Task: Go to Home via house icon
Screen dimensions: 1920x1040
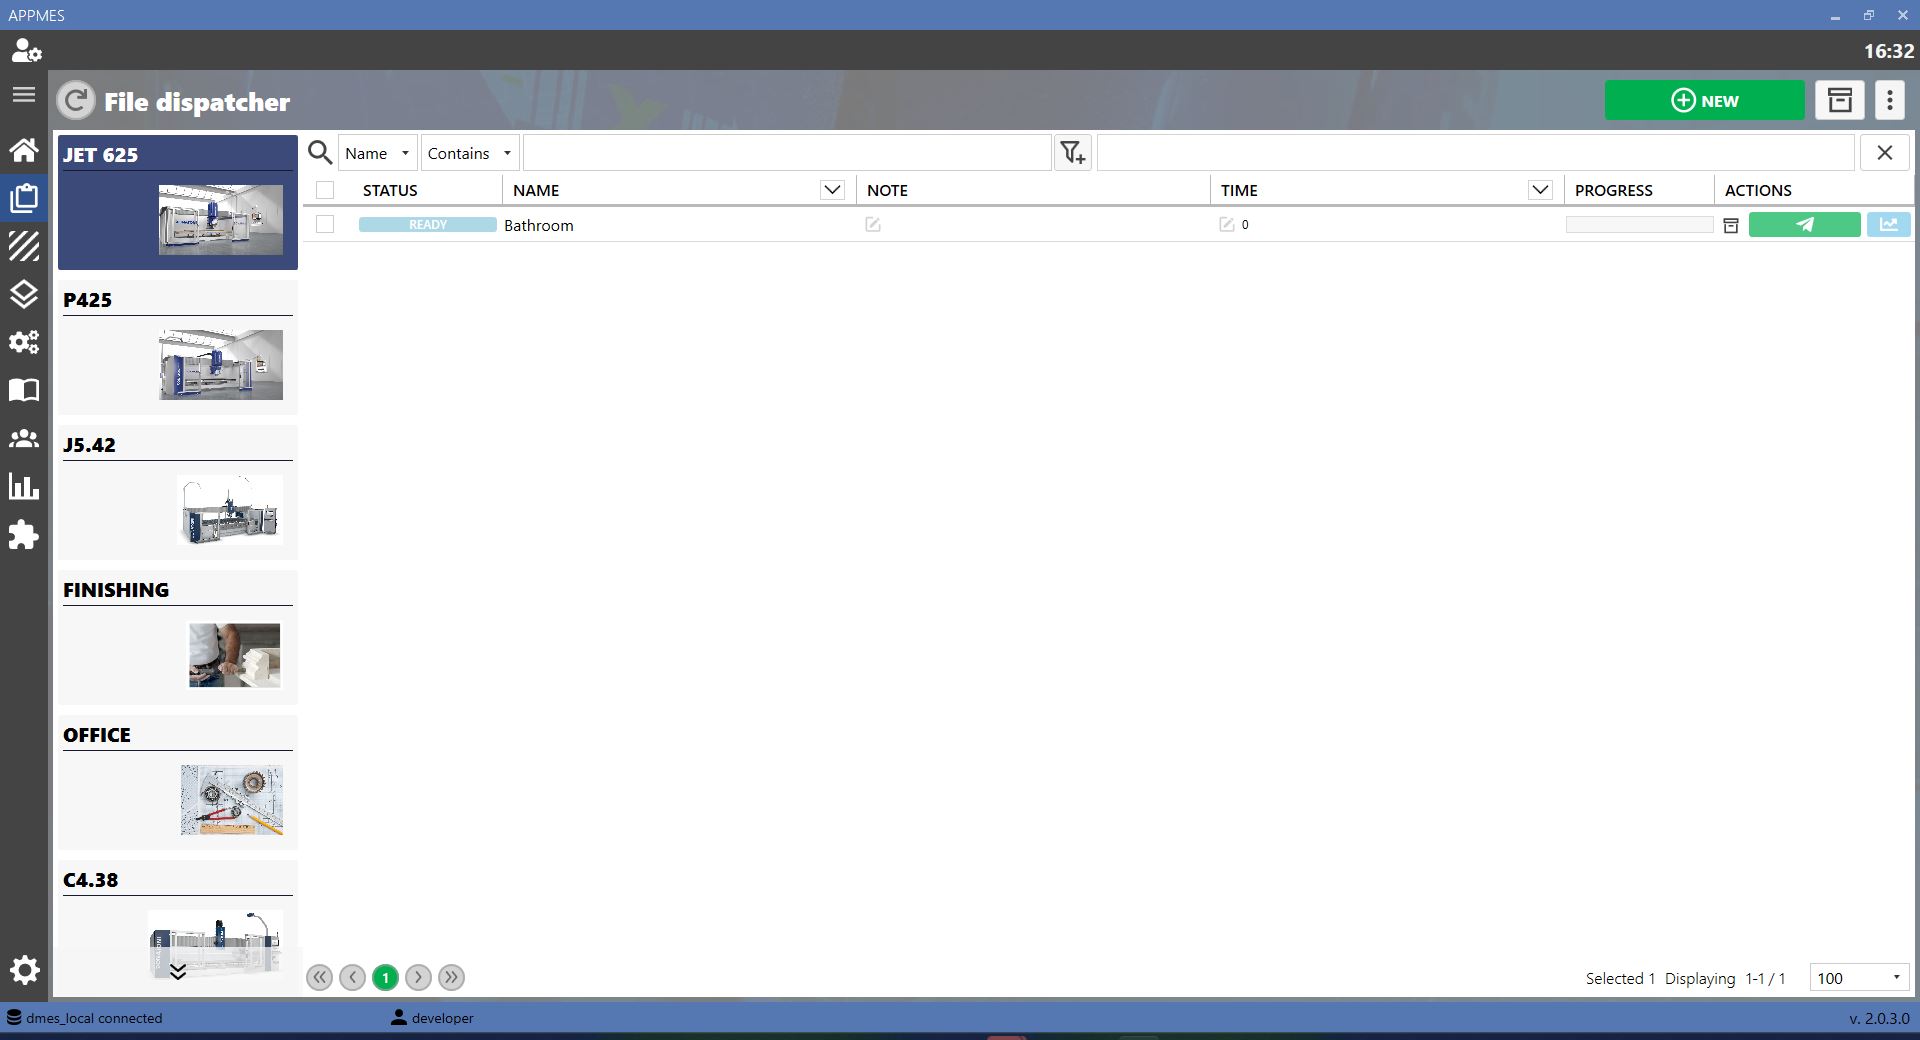Action: [x=24, y=150]
